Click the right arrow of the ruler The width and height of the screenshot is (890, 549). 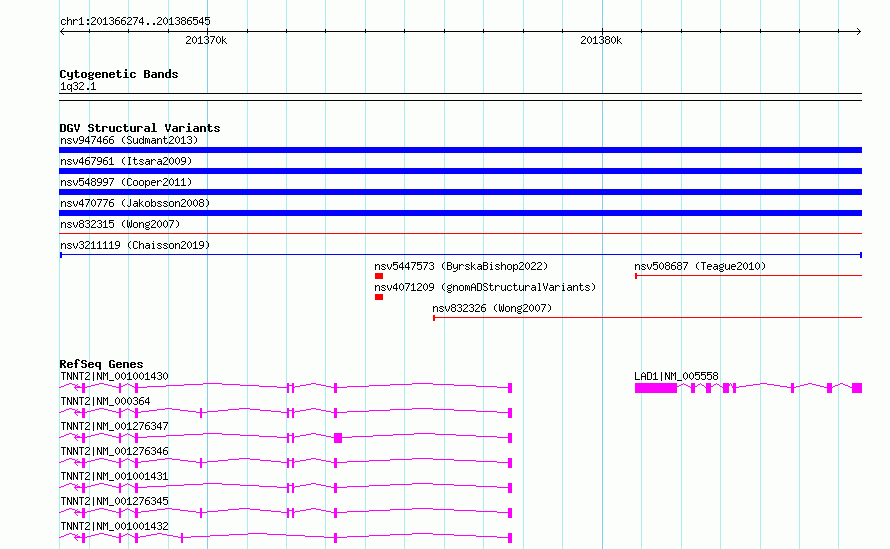[x=859, y=32]
